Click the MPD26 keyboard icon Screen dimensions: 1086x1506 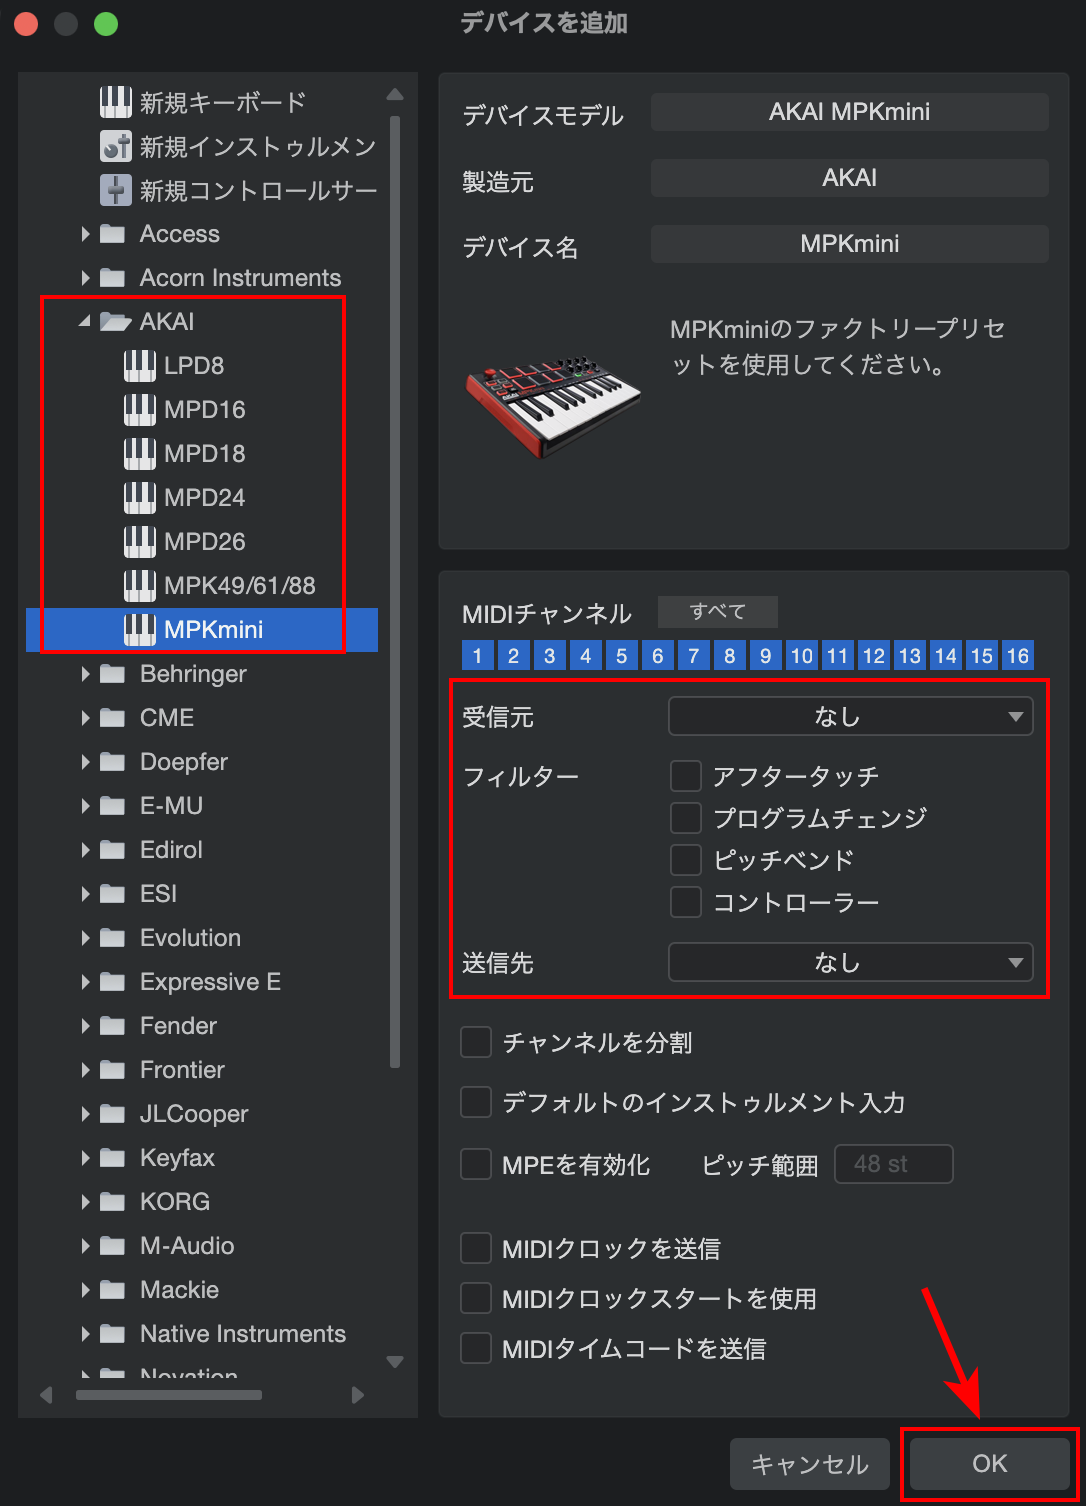coord(140,542)
